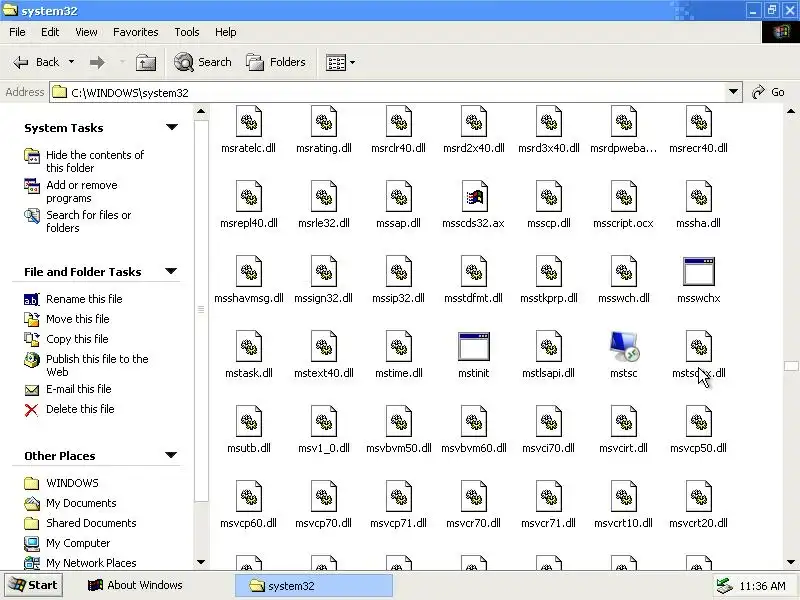Collapse the File and Folder Tasks section
Screen dimensions: 800x600
[x=171, y=271]
